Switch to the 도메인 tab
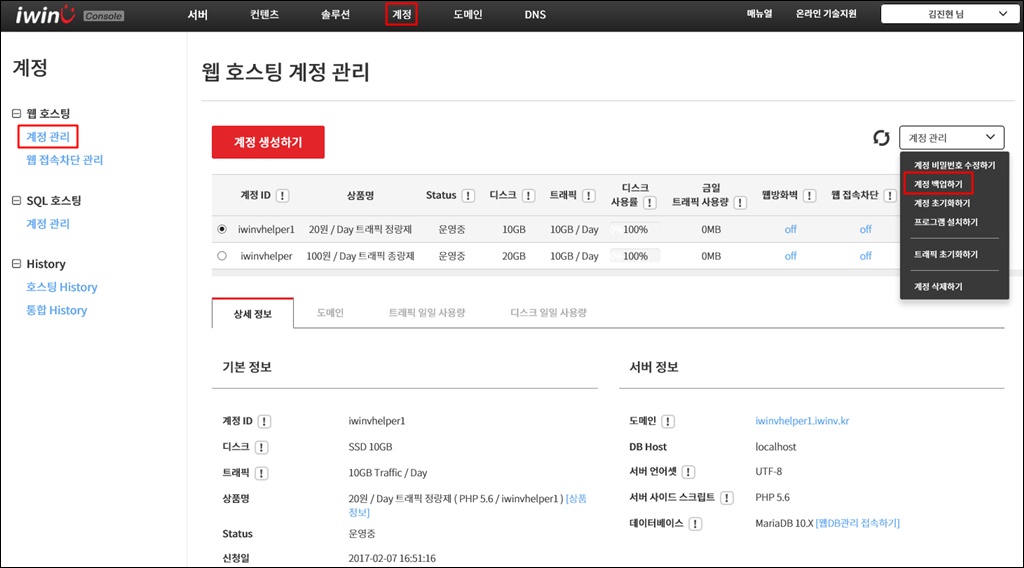Screen dimensions: 1024x568 tap(330, 313)
